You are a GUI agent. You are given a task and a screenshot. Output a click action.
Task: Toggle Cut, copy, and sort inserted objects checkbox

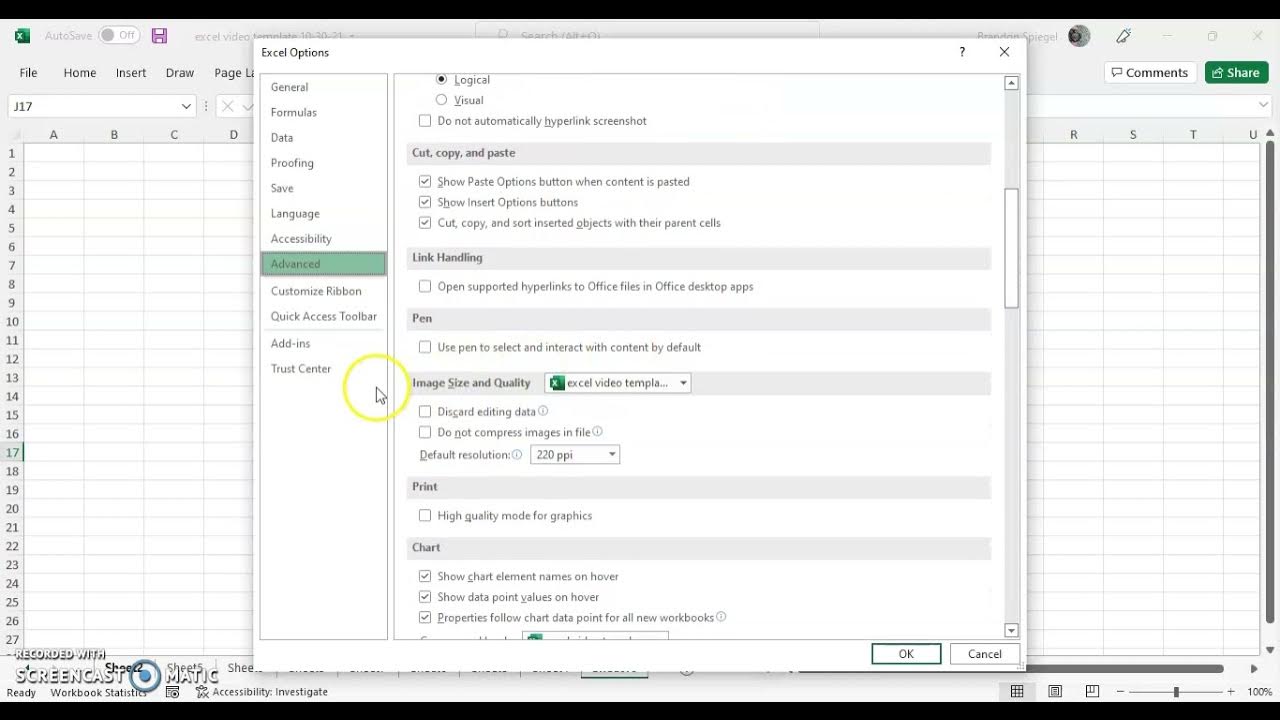[x=425, y=223]
